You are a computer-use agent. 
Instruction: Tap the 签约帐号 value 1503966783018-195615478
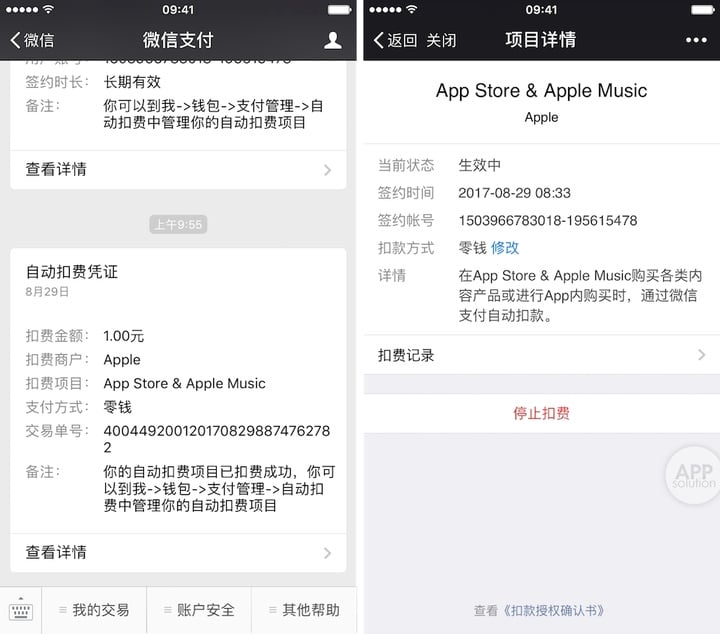point(548,220)
